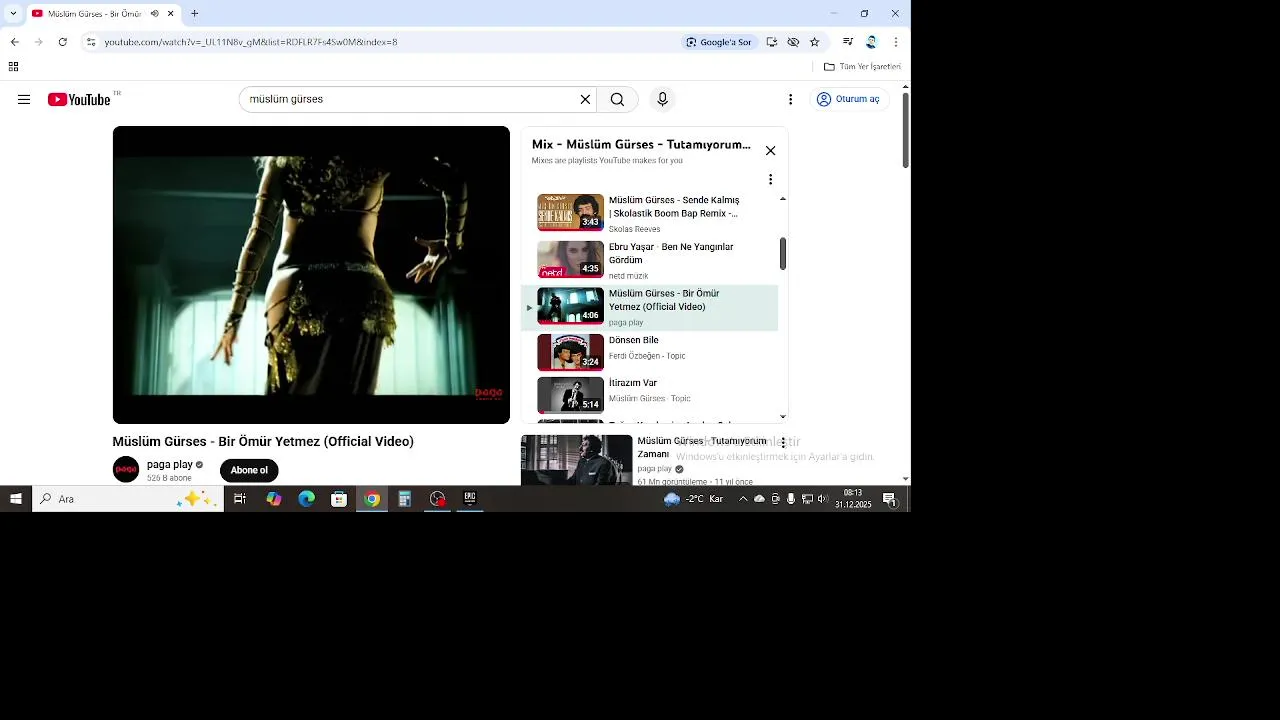This screenshot has height=720, width=1280.
Task: Click the Oturum aç sign-in button
Action: coord(849,99)
